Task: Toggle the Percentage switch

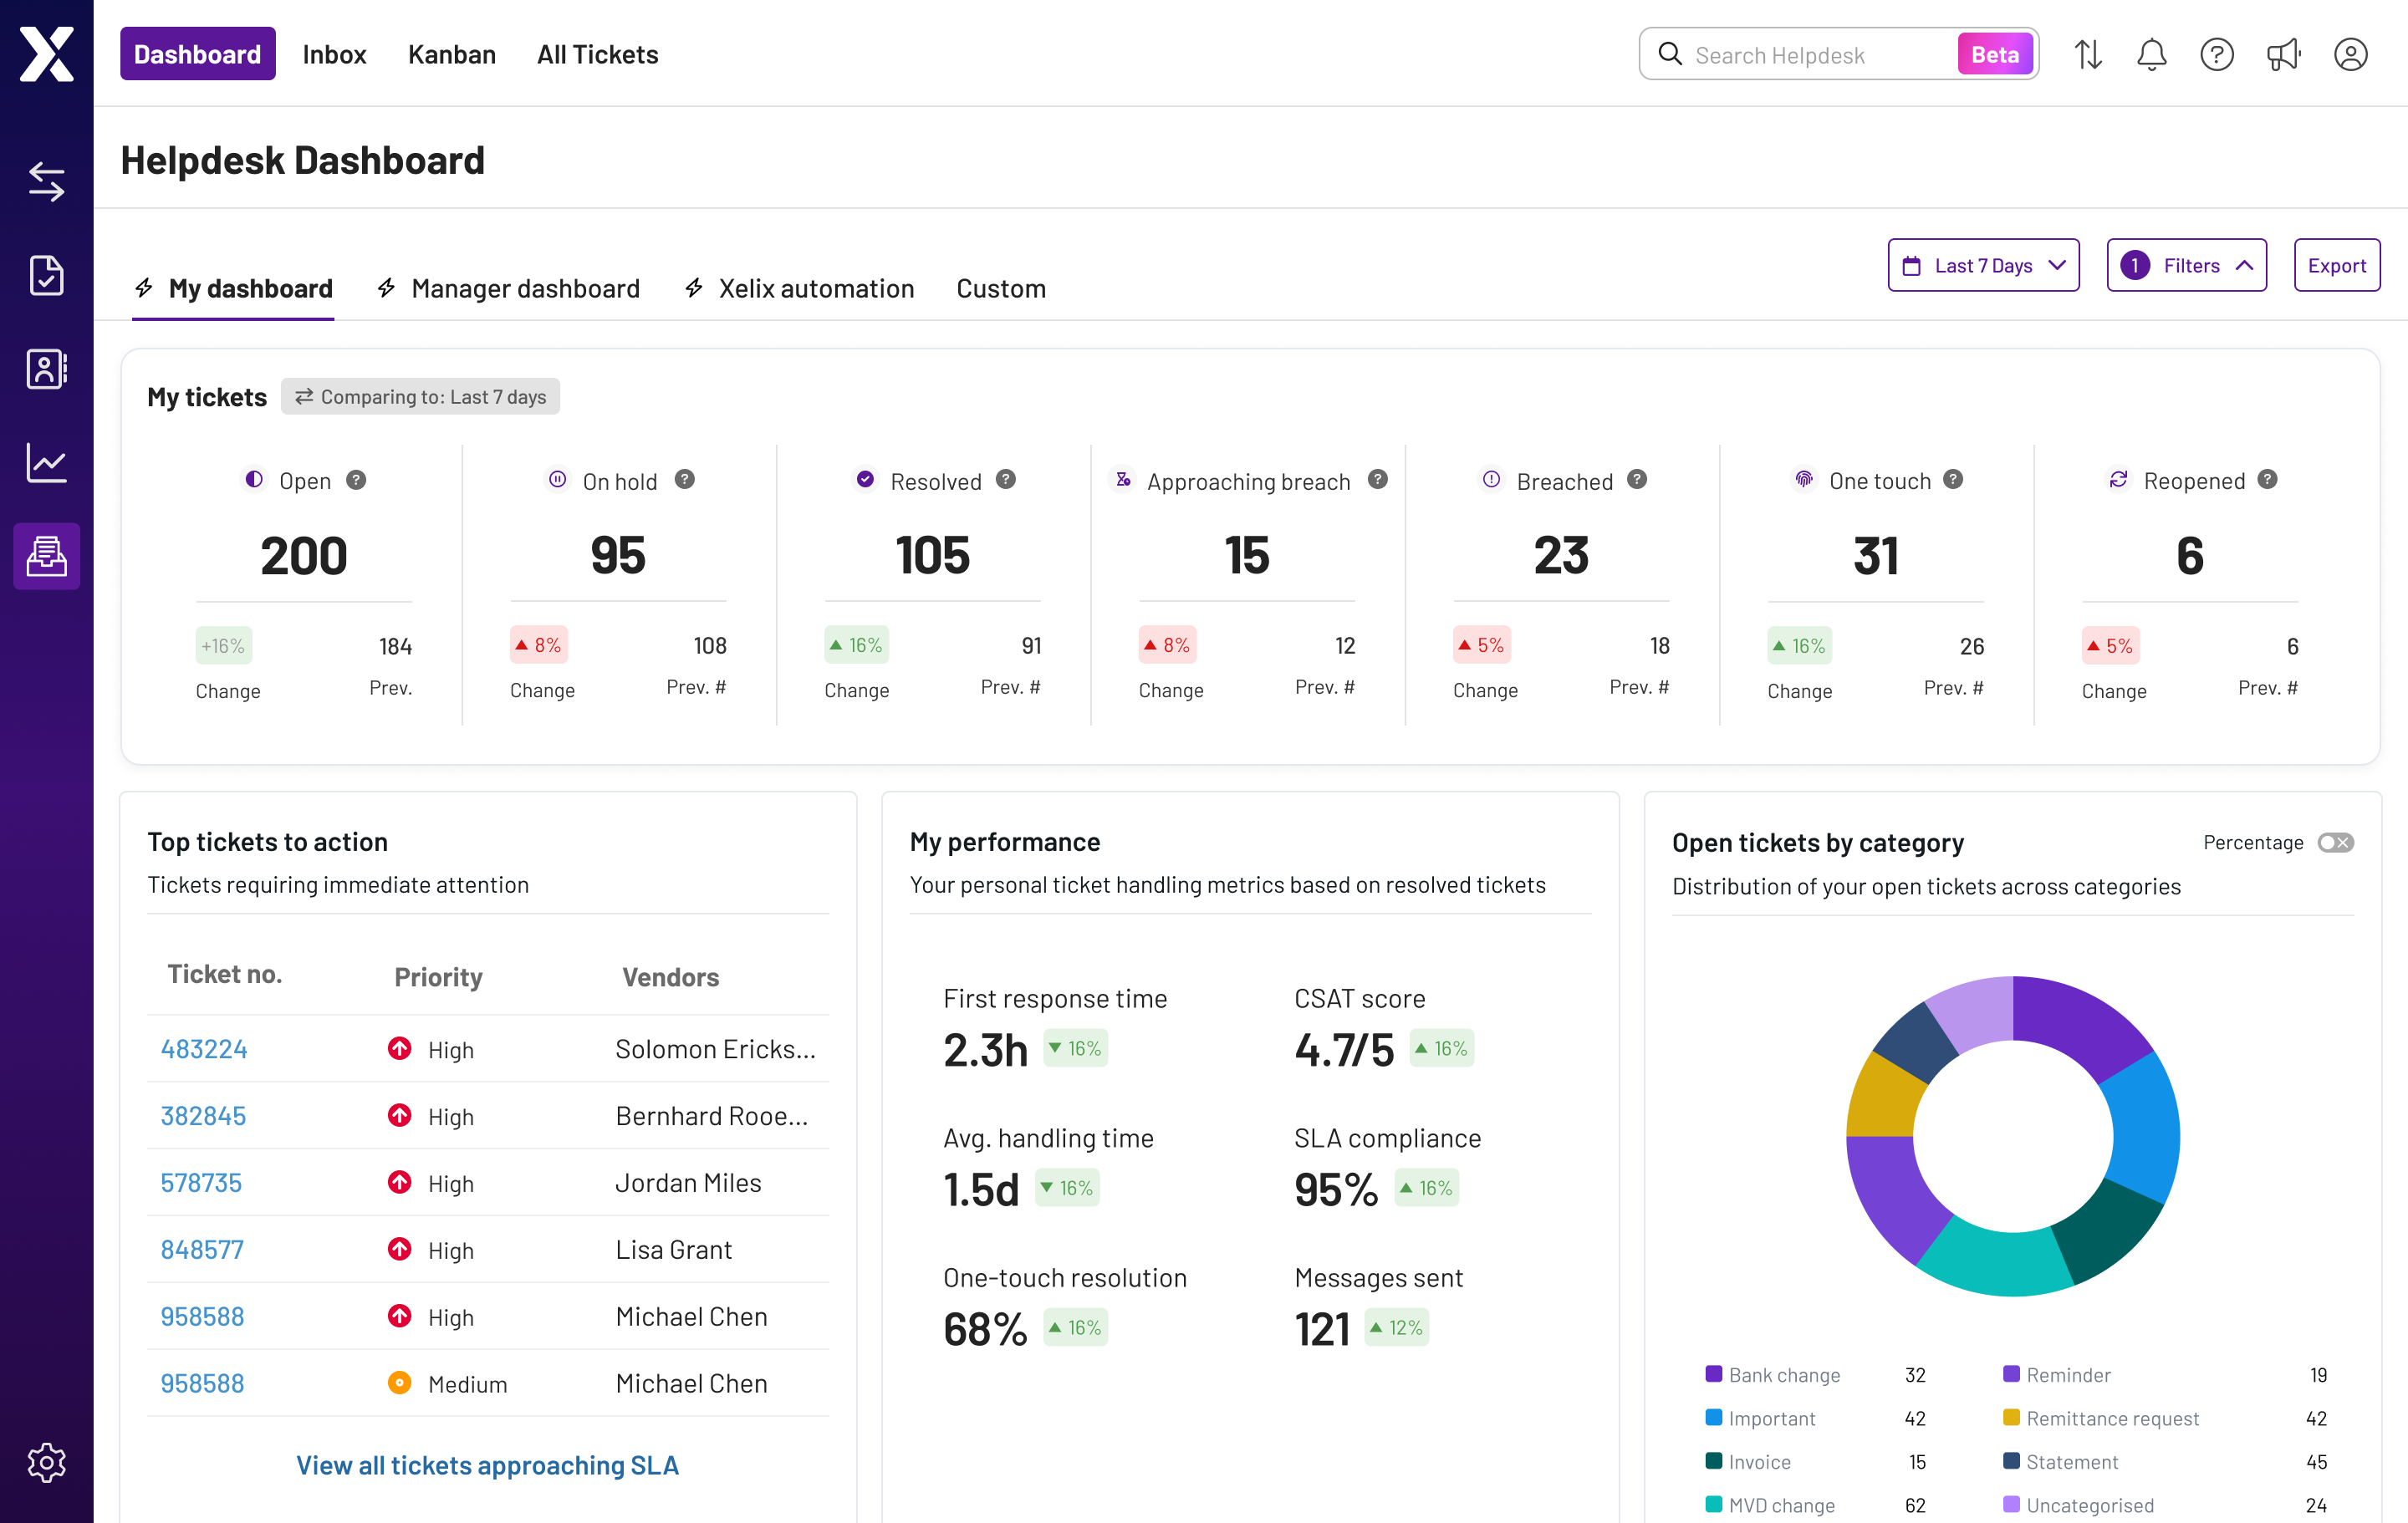Action: pos(2336,842)
